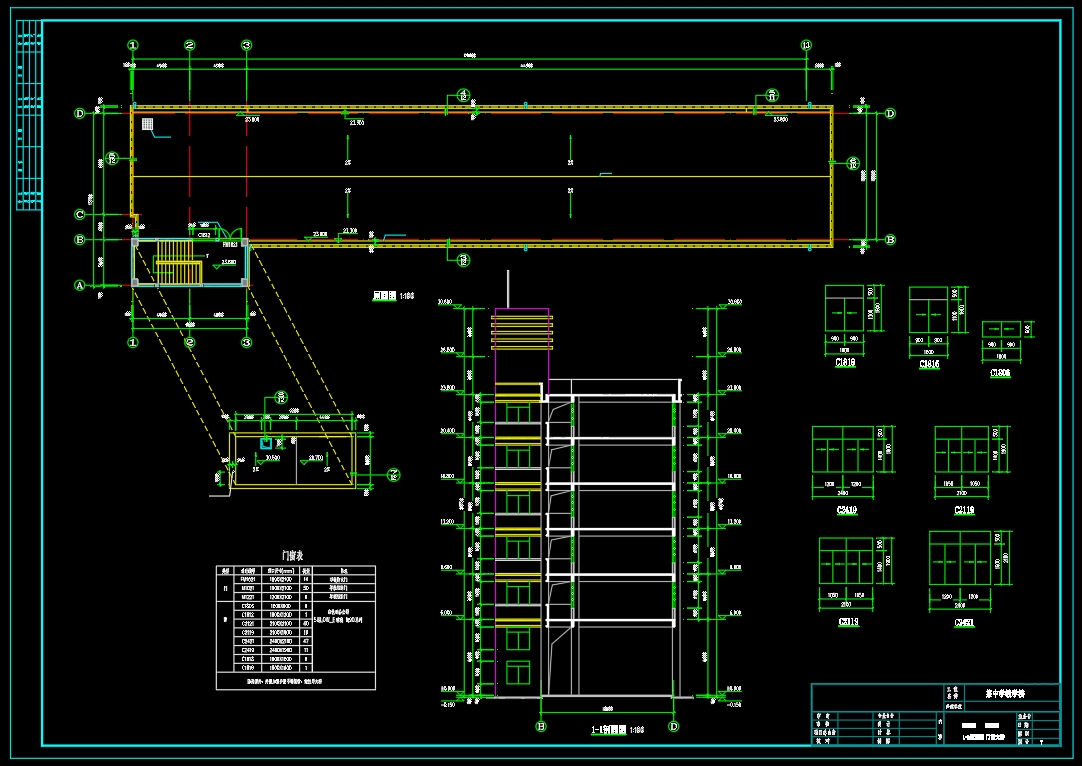Click the C1819 window elevation drawing
Viewport: 1082px width, 766px height.
point(845,308)
